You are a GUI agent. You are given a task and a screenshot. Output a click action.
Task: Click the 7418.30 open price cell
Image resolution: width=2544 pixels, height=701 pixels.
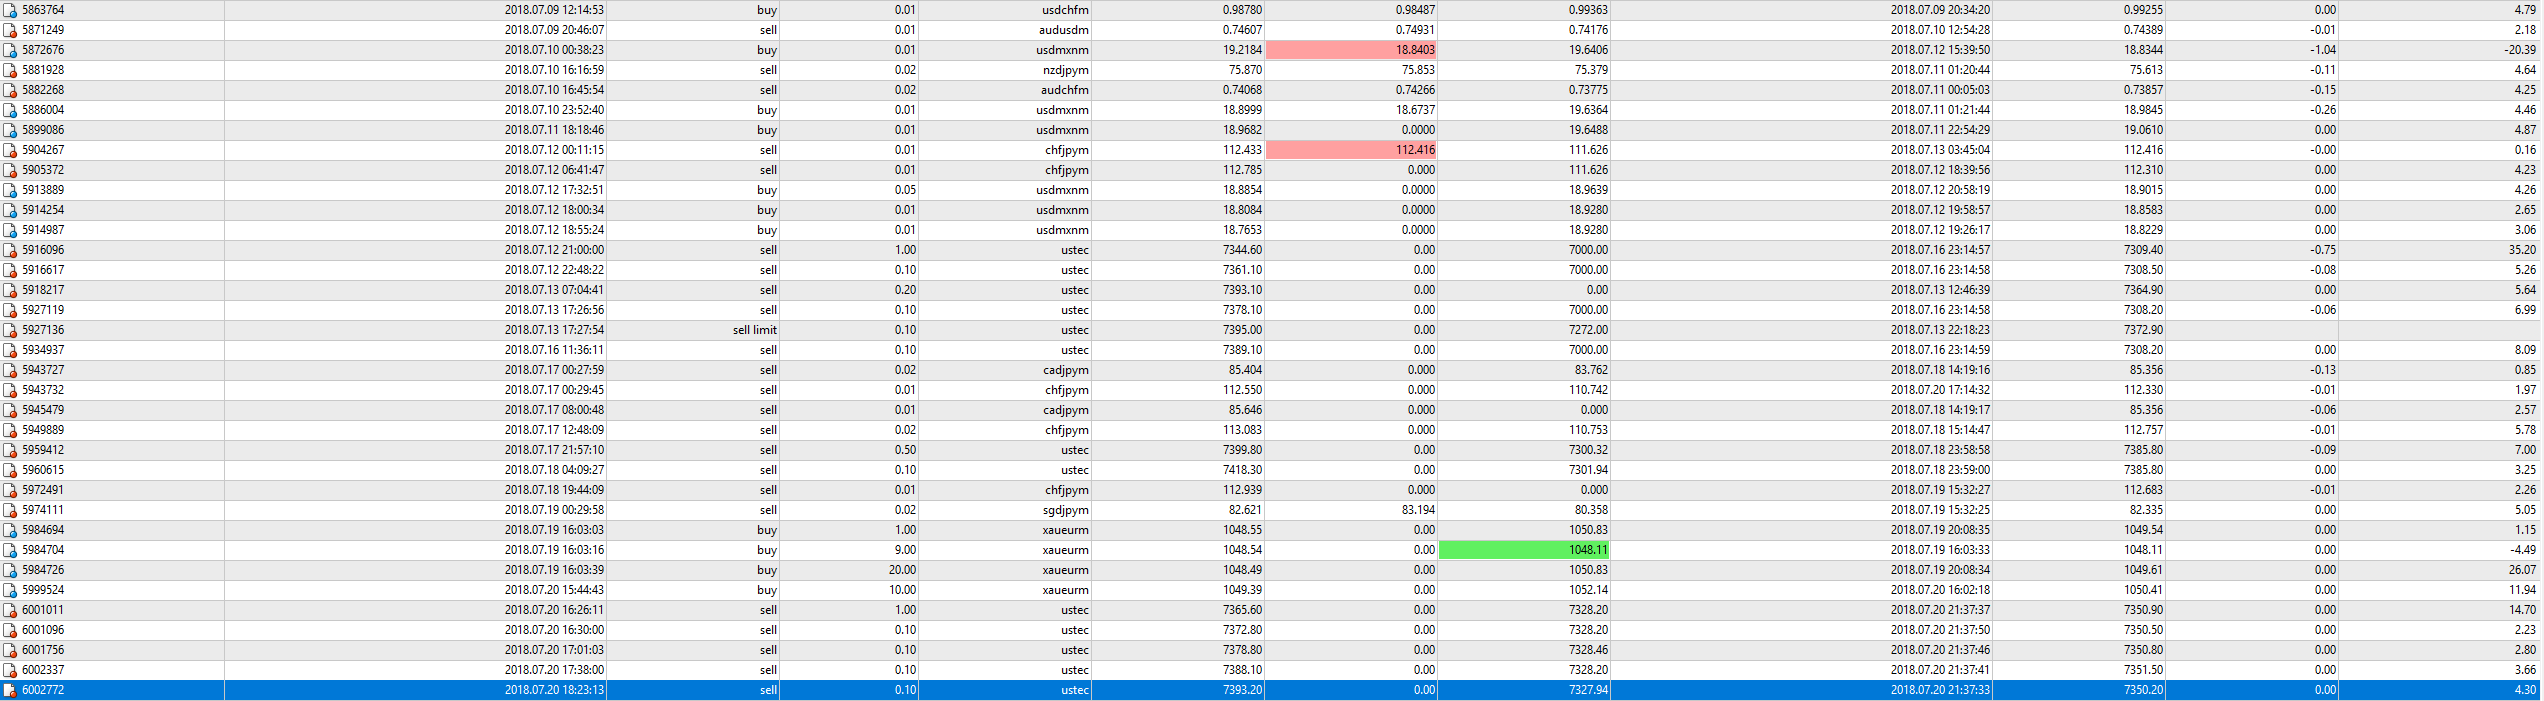1242,470
